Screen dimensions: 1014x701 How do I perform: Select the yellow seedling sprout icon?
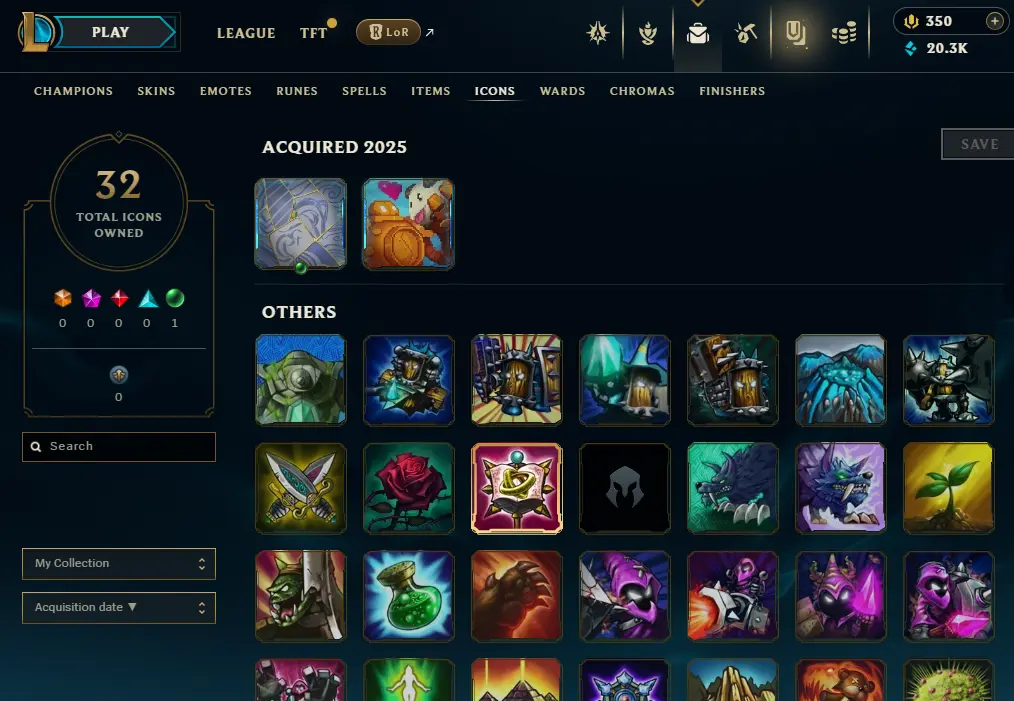tap(948, 488)
